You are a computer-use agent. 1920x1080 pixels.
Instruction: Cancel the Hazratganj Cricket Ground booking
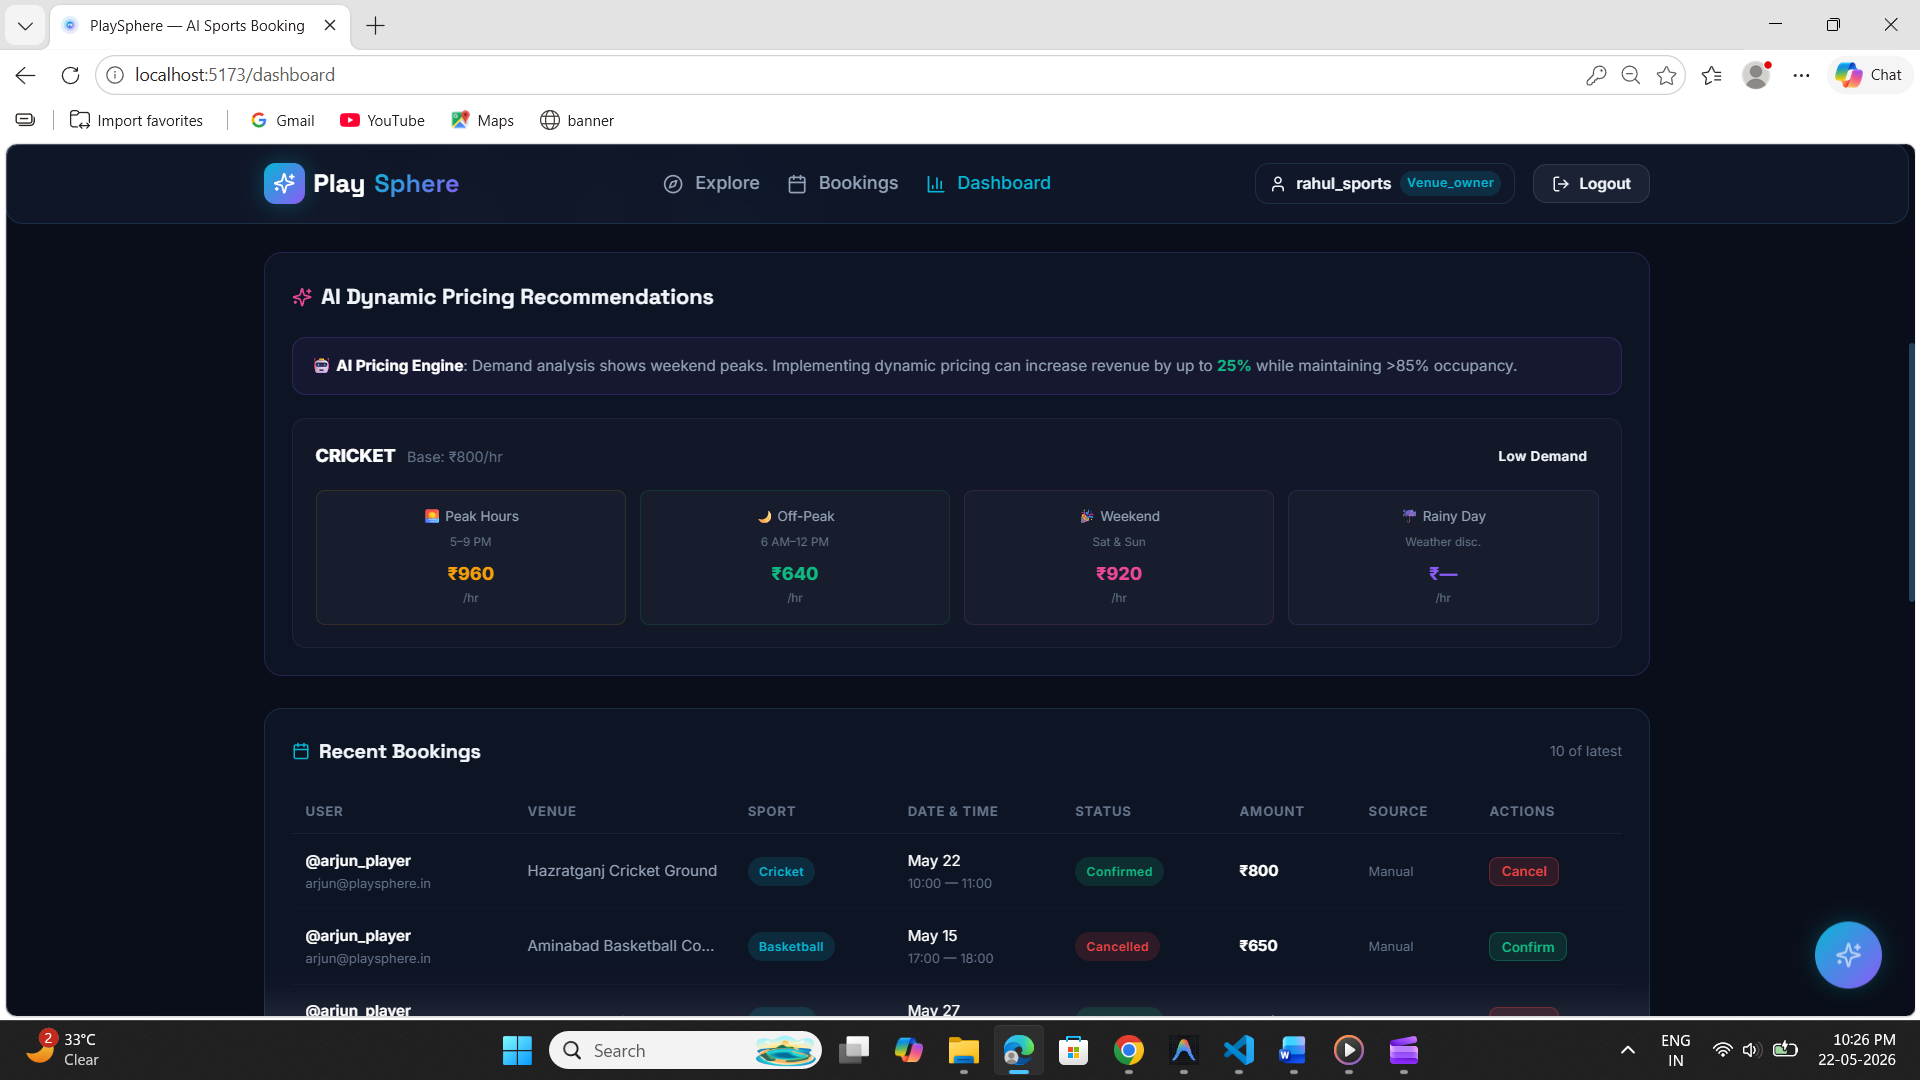(x=1523, y=871)
